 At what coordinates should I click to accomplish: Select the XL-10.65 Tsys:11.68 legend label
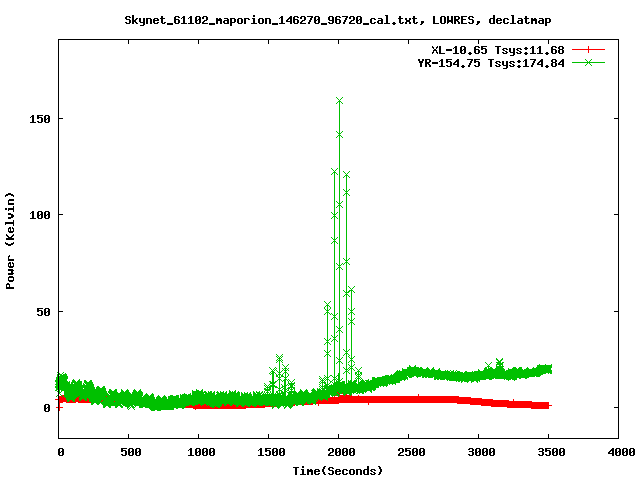[498, 50]
